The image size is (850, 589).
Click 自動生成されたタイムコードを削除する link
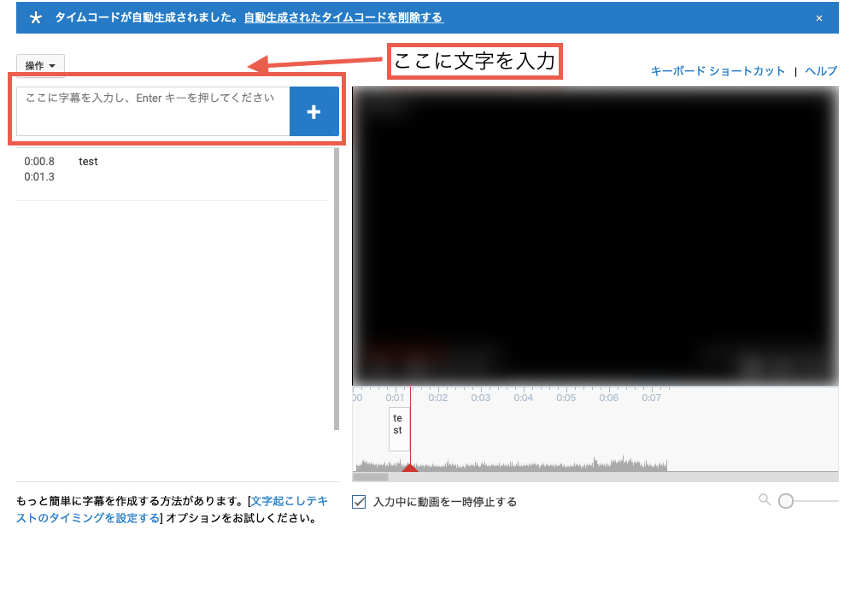pyautogui.click(x=344, y=17)
